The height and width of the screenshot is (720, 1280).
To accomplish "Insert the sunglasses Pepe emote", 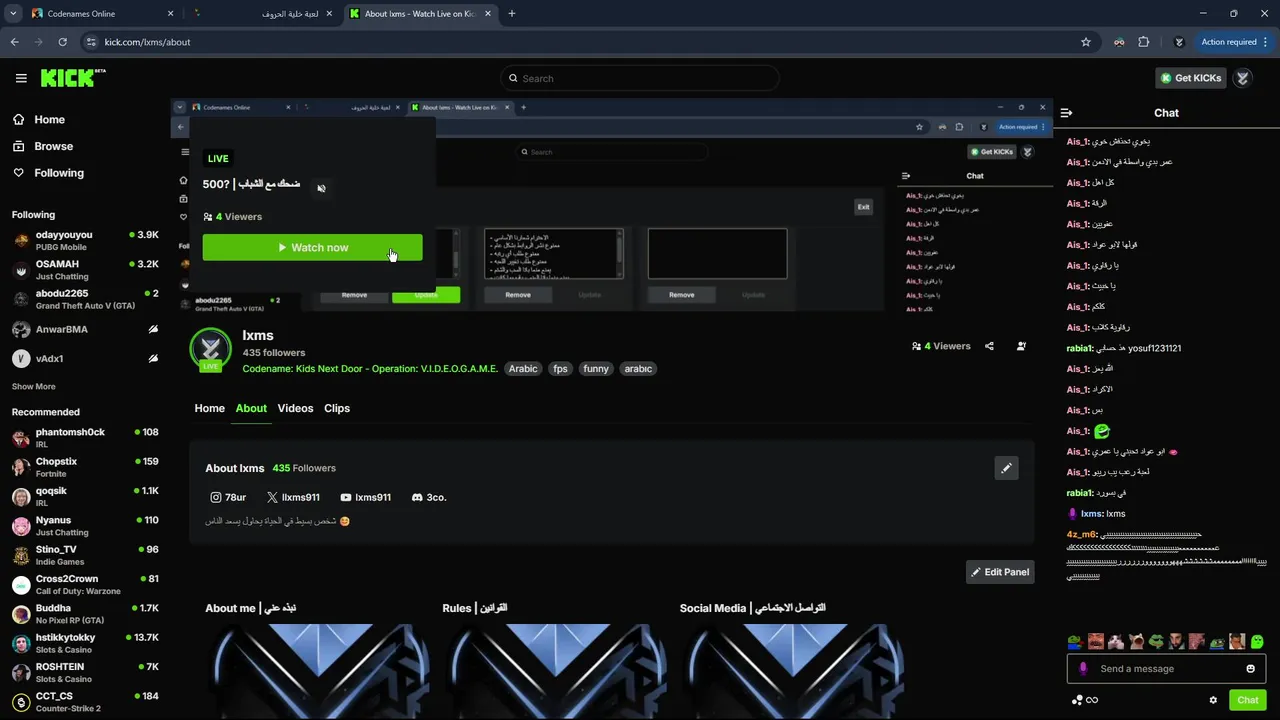I will (x=1155, y=642).
